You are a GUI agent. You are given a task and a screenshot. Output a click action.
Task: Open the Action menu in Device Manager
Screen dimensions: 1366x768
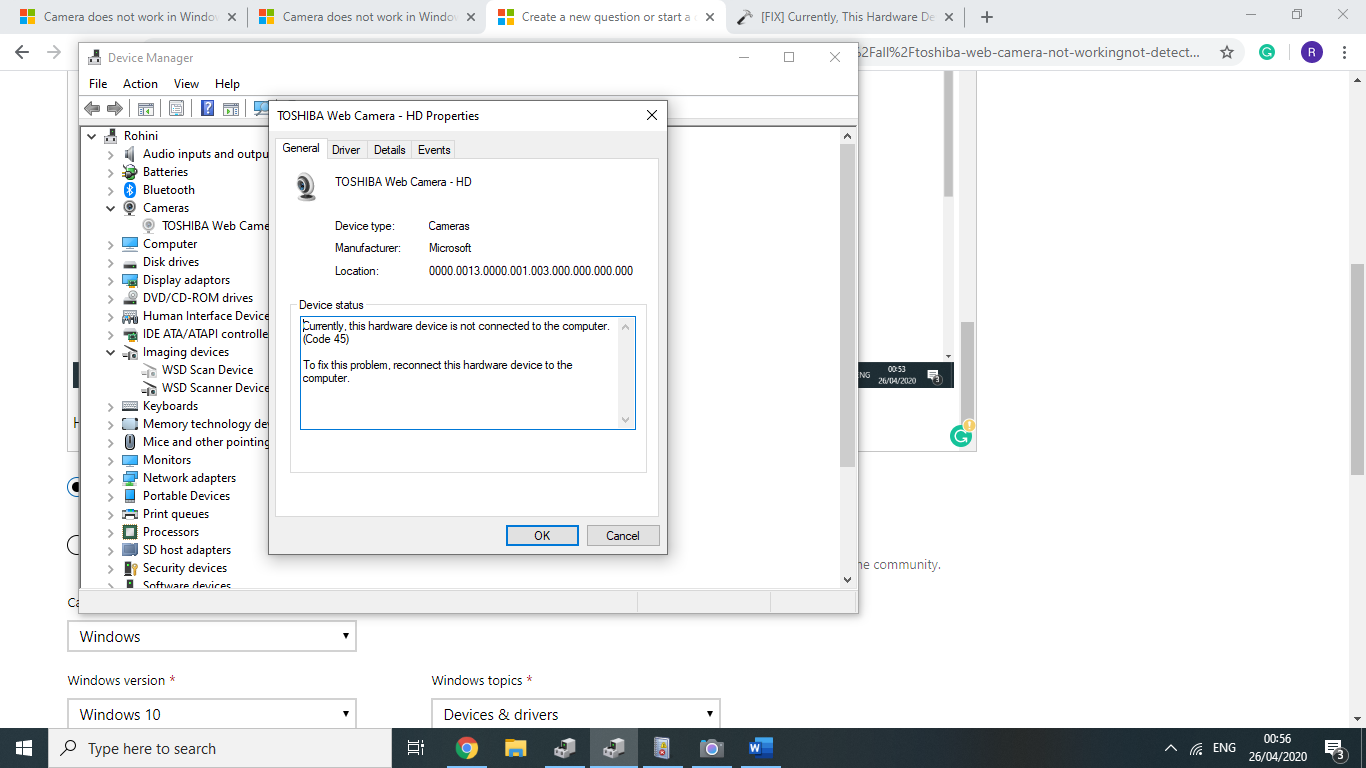[x=140, y=84]
